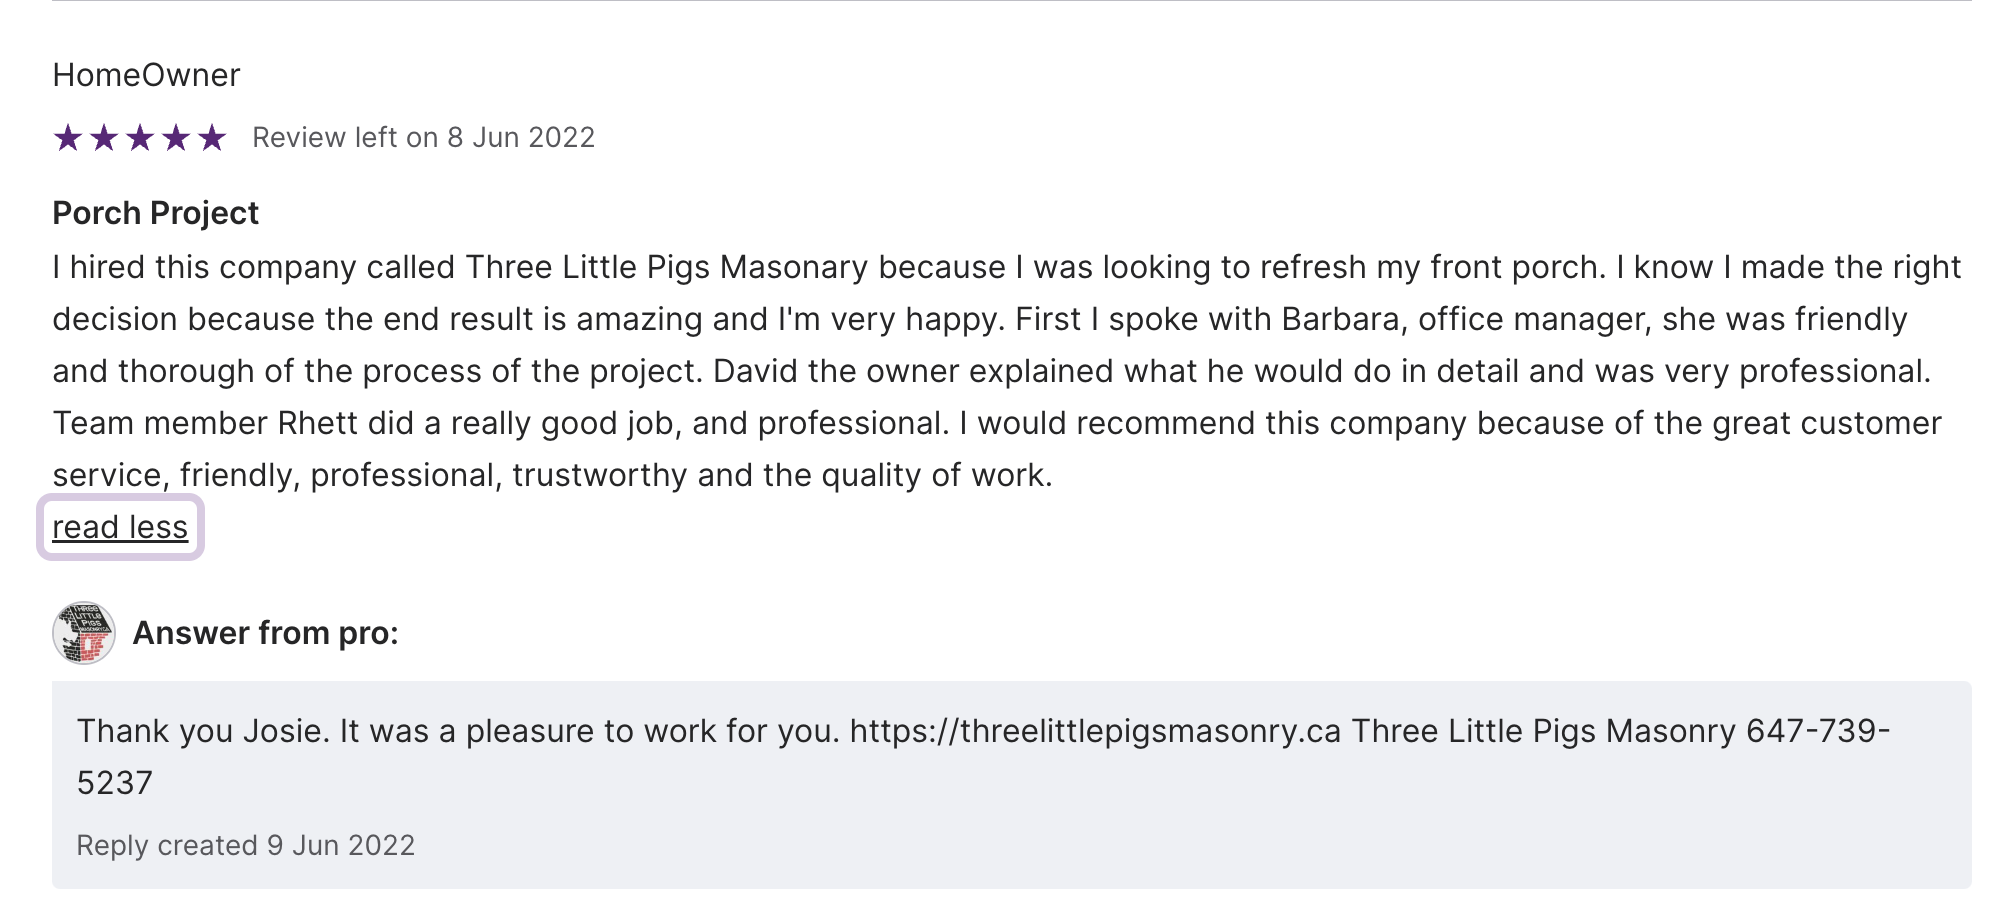Click the 'Review left on 8 Jun 2022' date
Screen dimensions: 2000x900
[423, 138]
